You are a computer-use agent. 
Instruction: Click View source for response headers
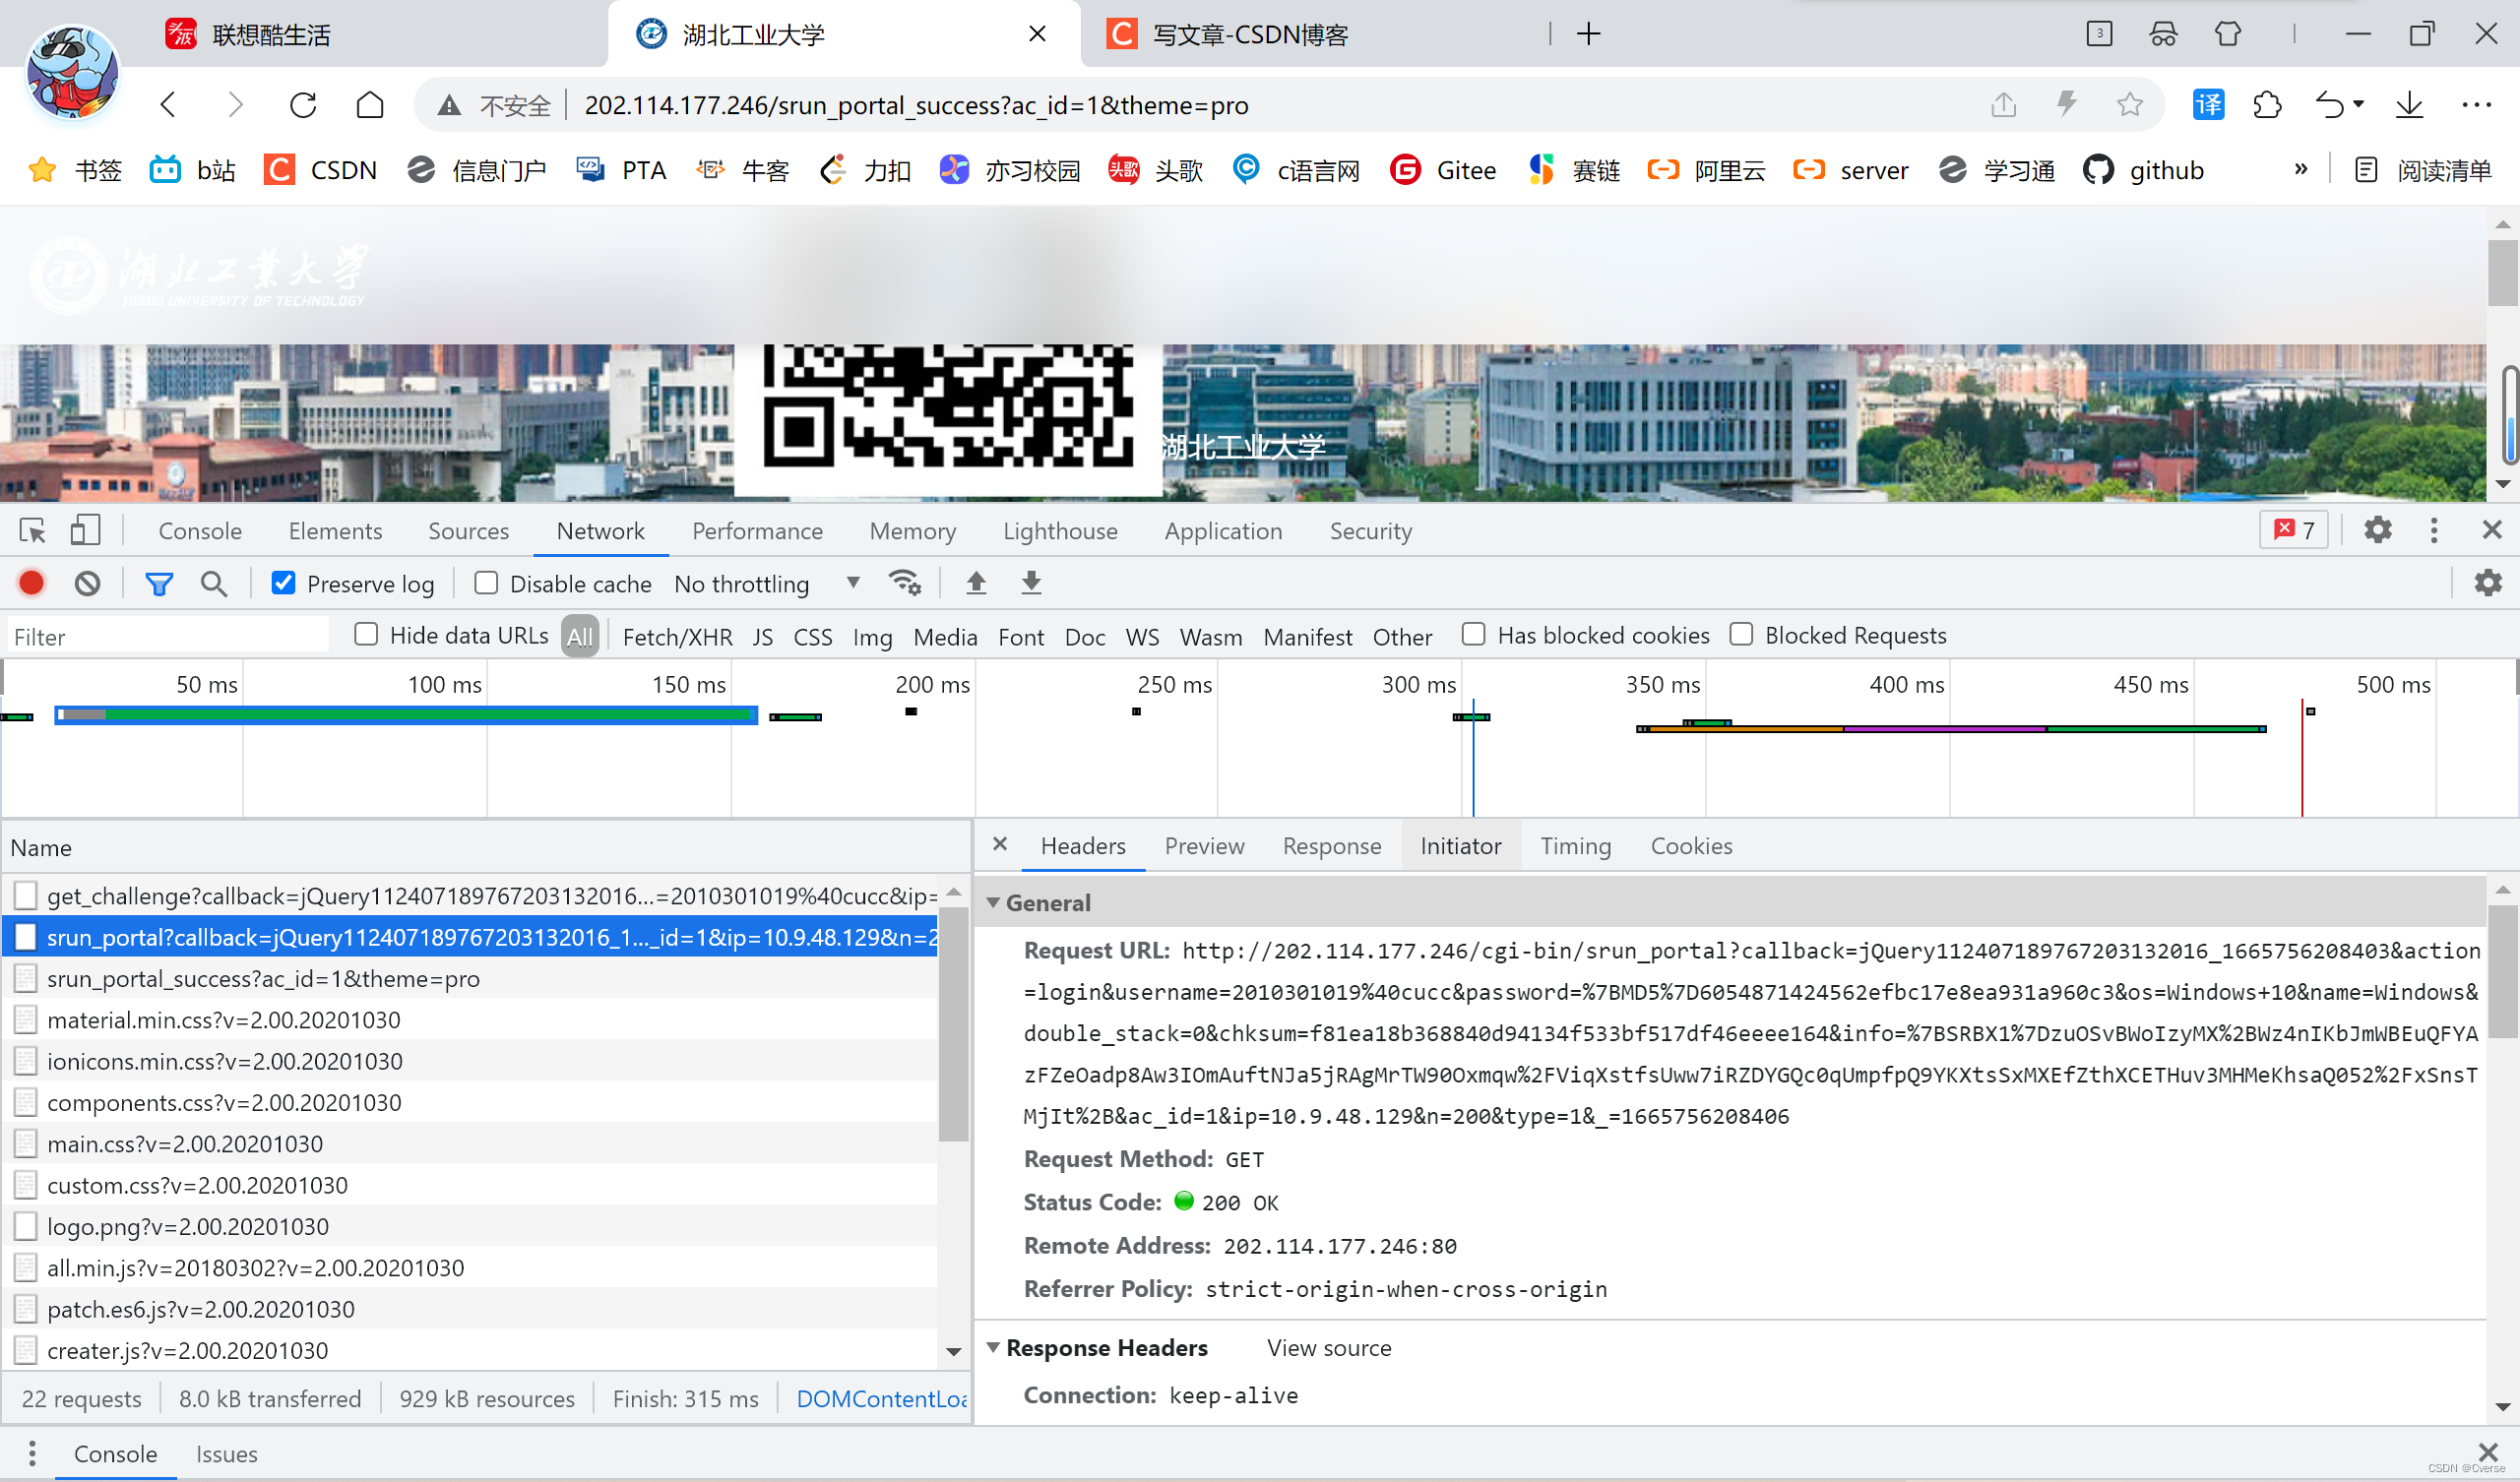1328,1348
